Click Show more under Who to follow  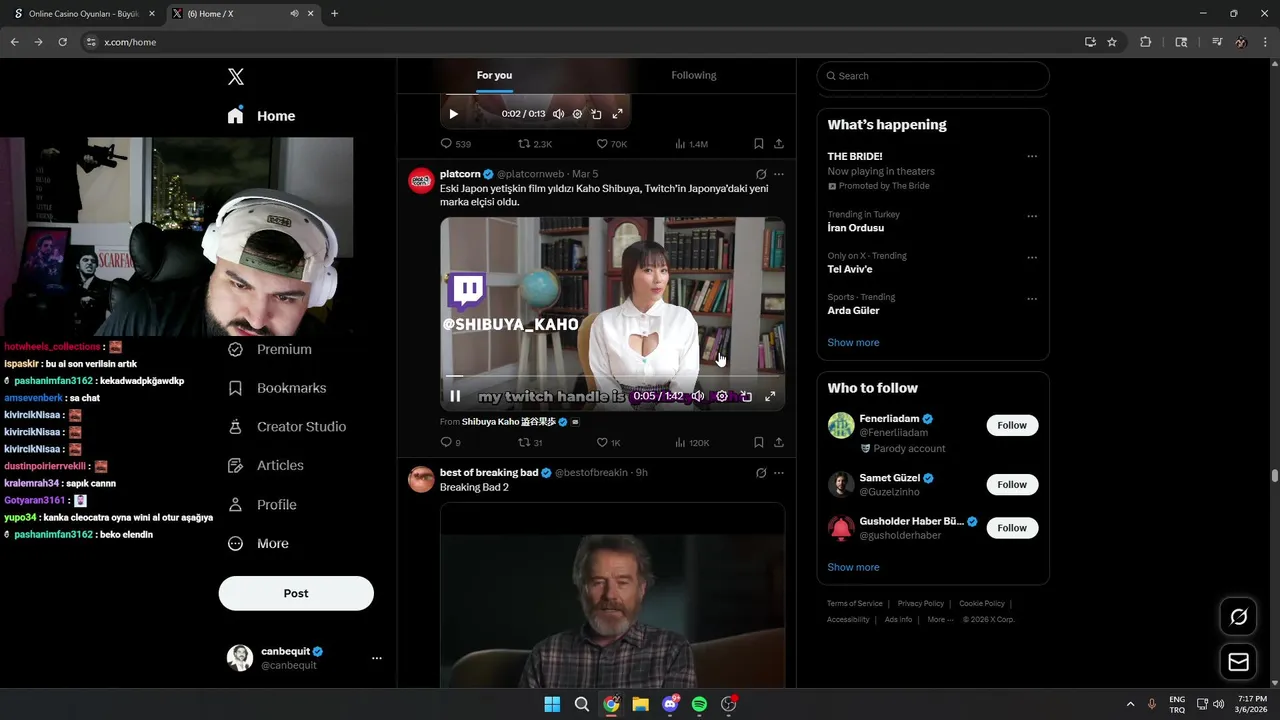853,568
